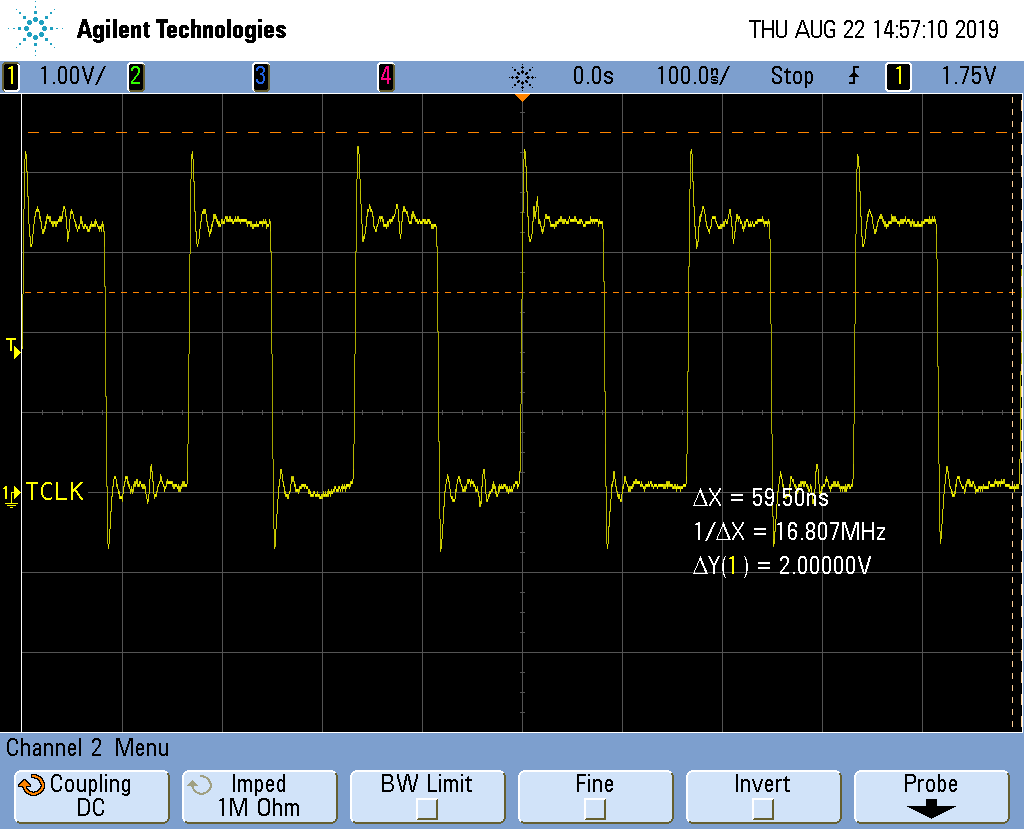
Task: Open the Probe submenu arrow
Action: point(930,809)
